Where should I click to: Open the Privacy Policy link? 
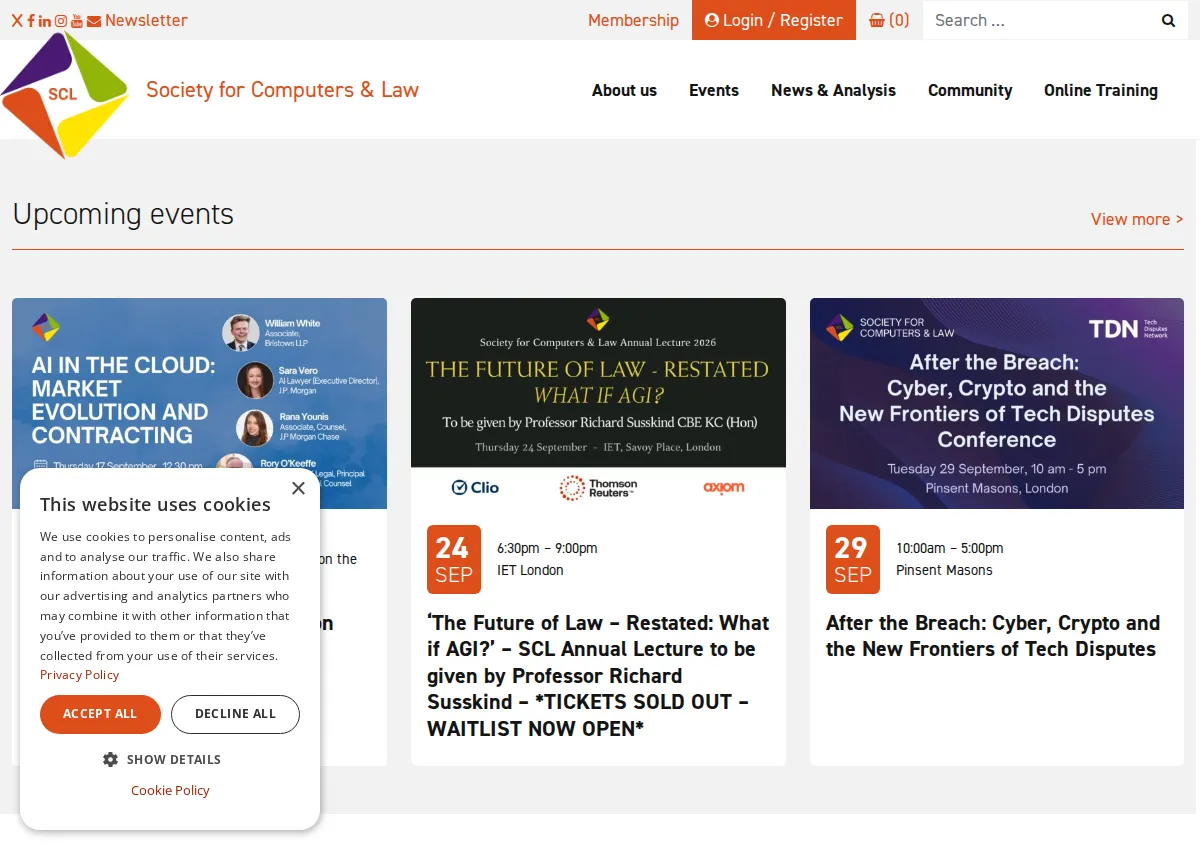click(79, 675)
